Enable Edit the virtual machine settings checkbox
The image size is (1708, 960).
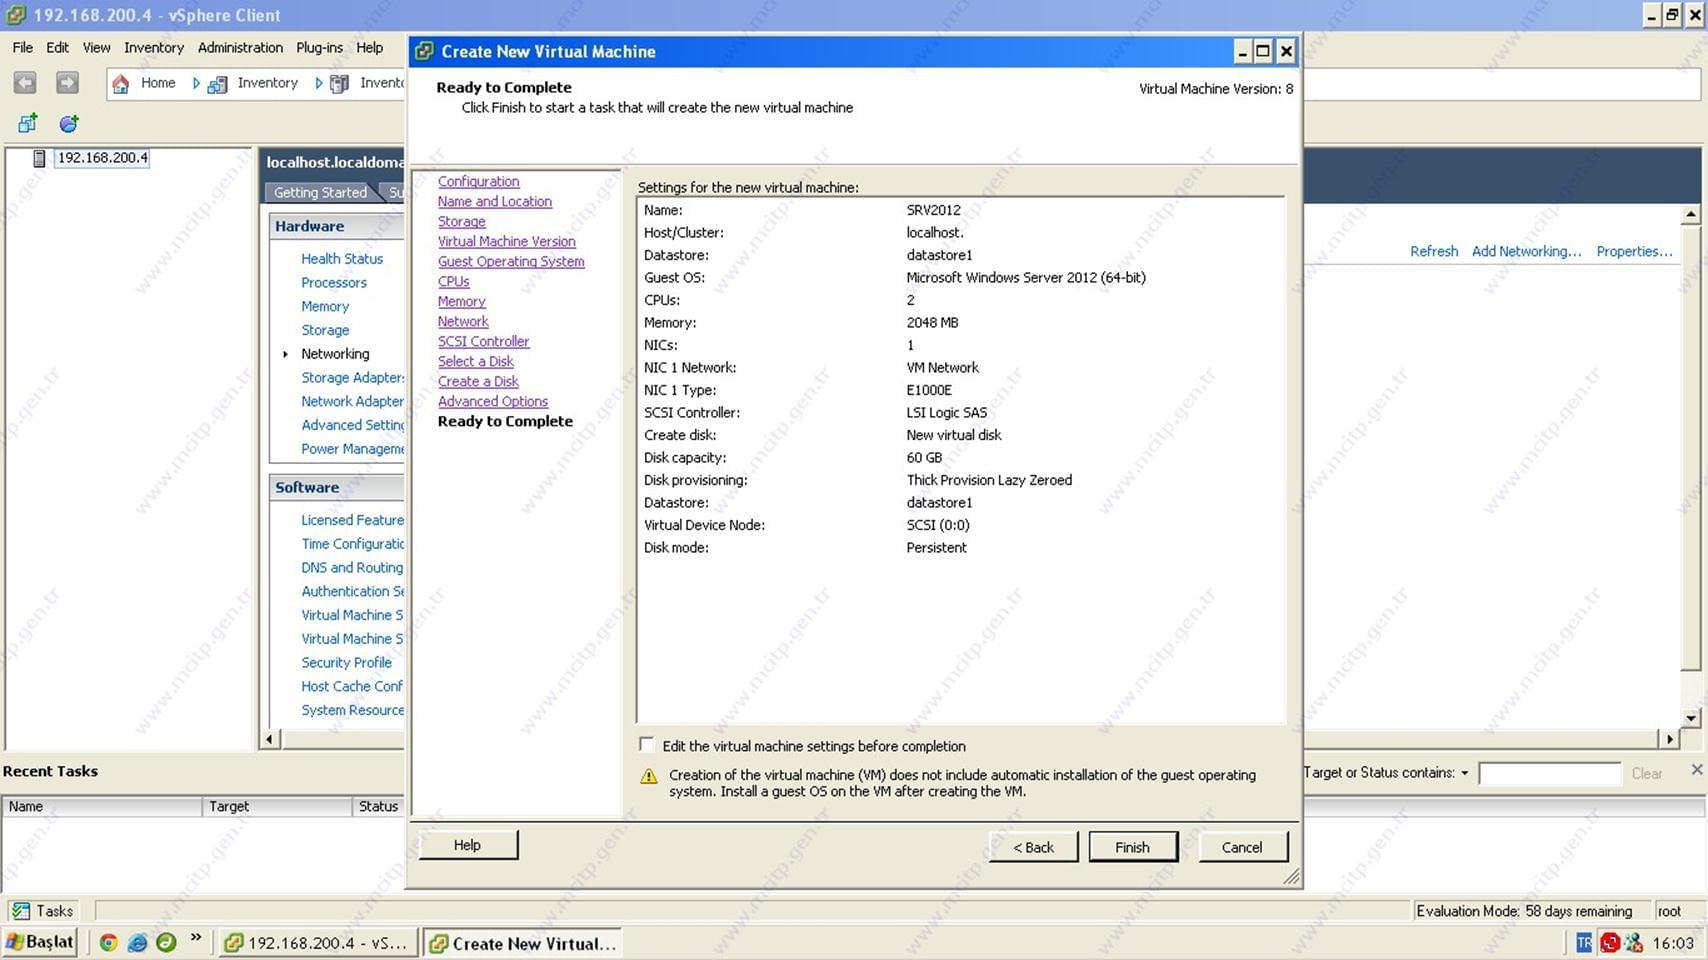[x=647, y=745]
